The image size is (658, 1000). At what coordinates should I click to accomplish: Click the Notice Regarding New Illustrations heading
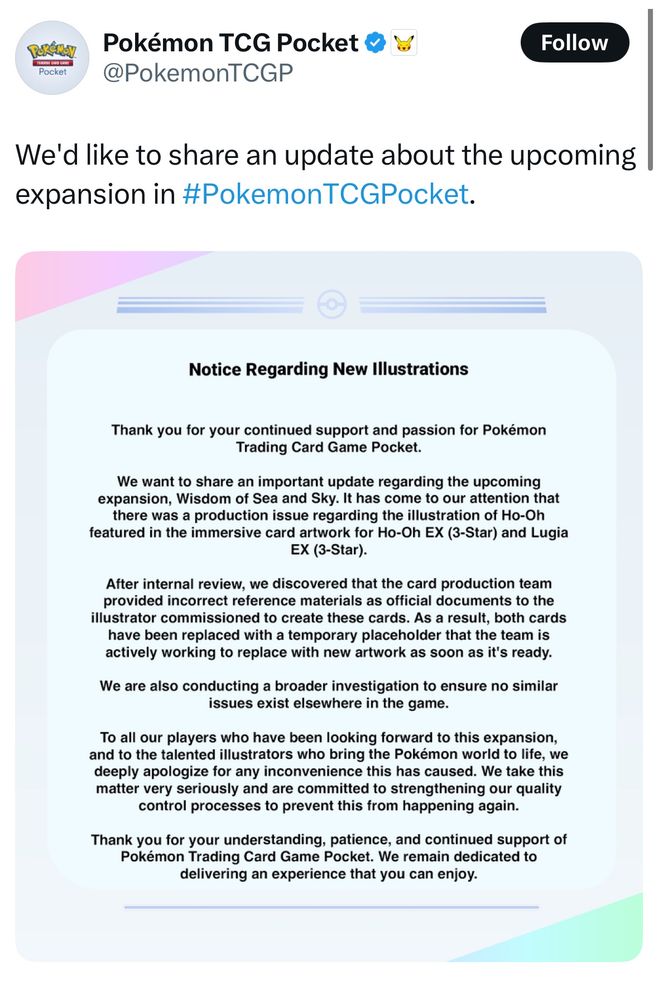tap(328, 369)
